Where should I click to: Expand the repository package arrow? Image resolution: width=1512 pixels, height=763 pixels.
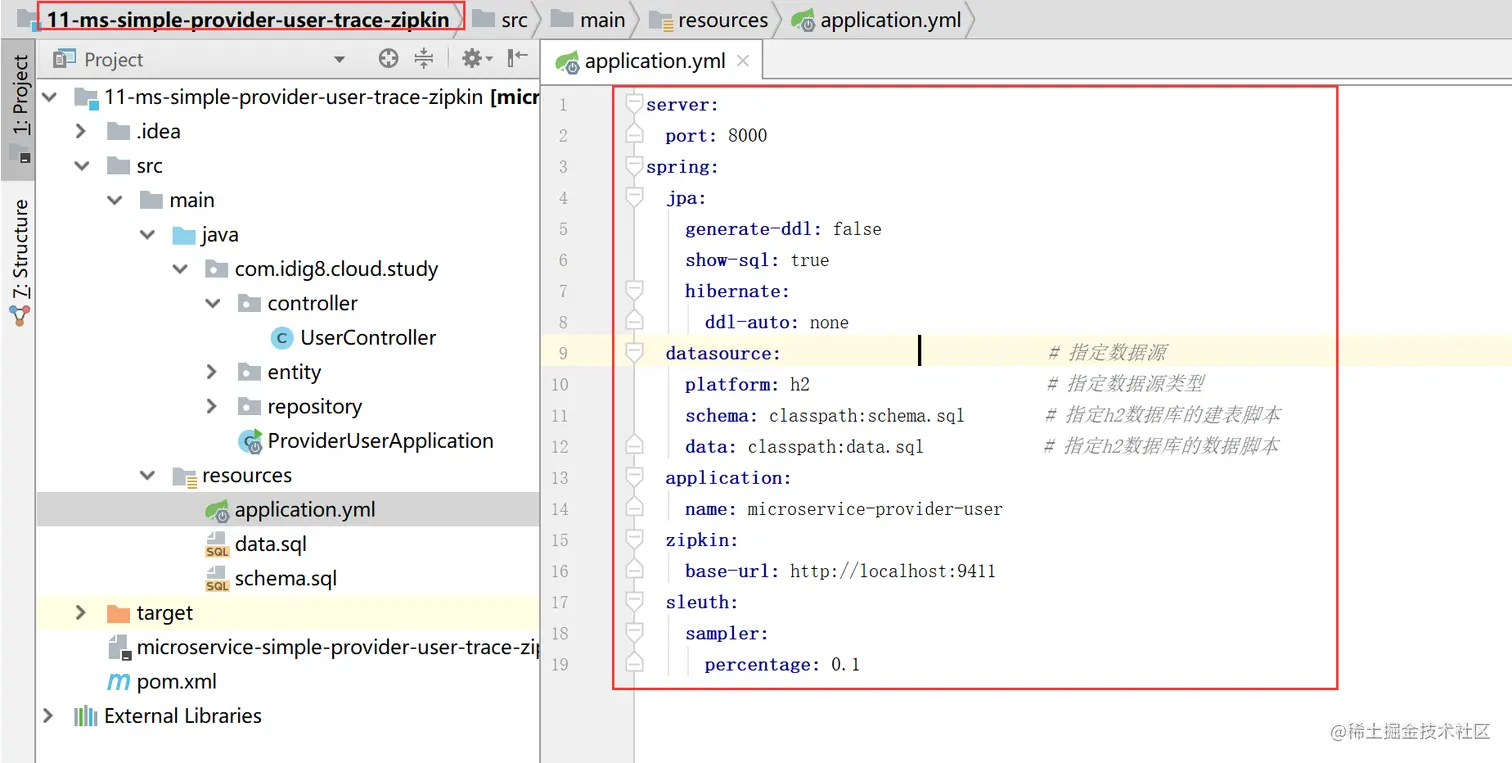pyautogui.click(x=212, y=406)
